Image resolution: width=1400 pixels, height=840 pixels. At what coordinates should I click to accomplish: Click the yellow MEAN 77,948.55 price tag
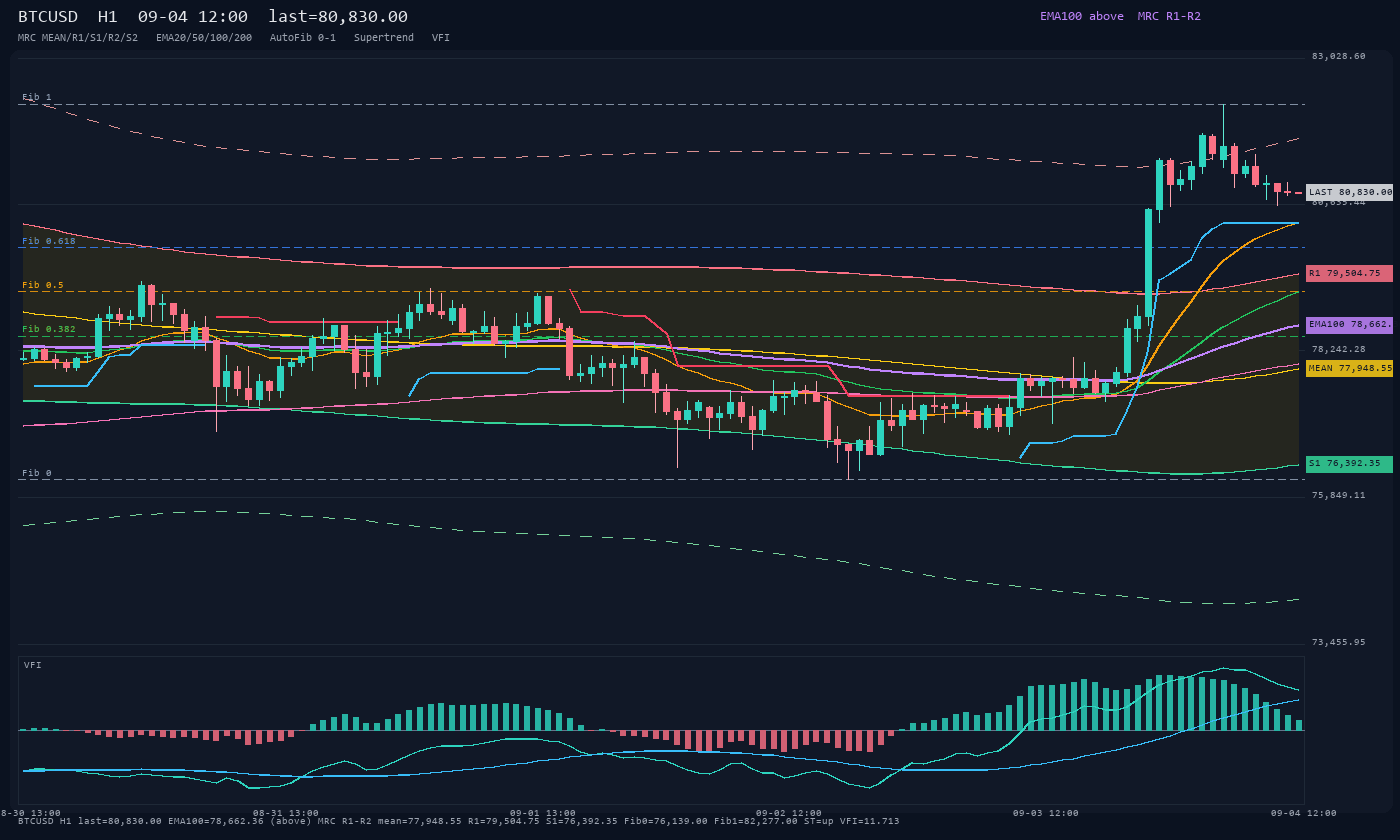click(x=1349, y=368)
